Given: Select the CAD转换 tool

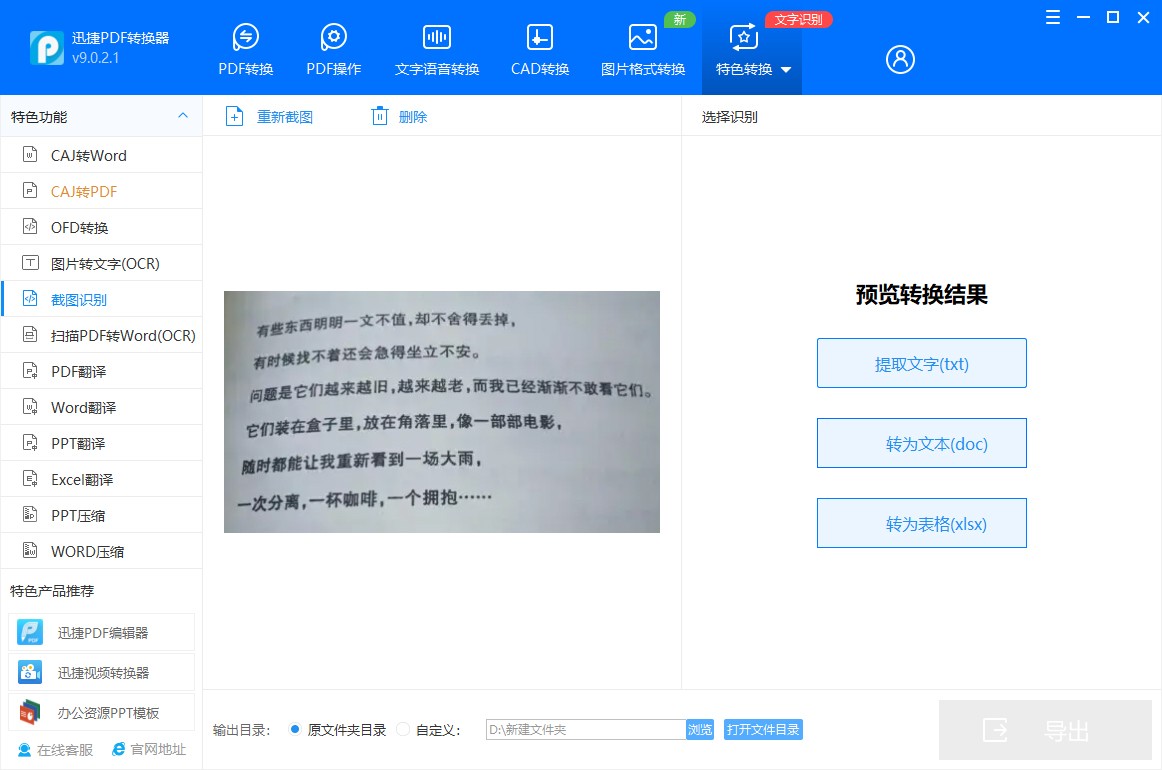Looking at the screenshot, I should (539, 47).
